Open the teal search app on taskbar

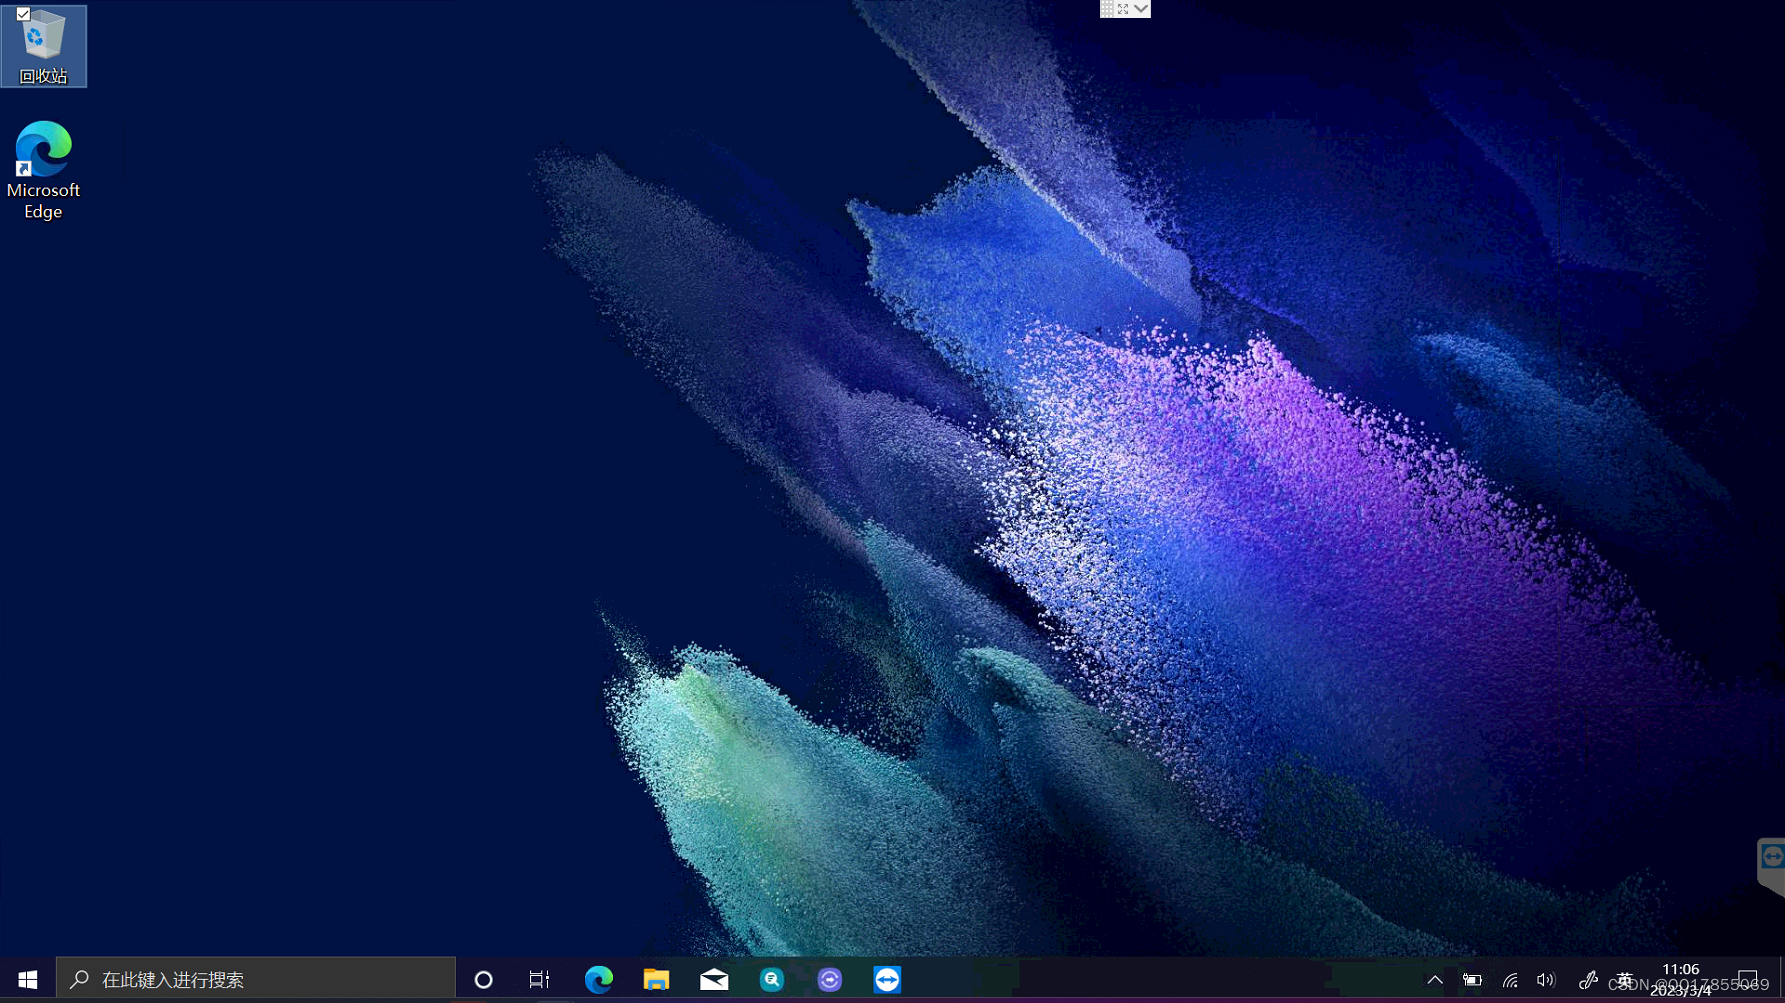[771, 979]
